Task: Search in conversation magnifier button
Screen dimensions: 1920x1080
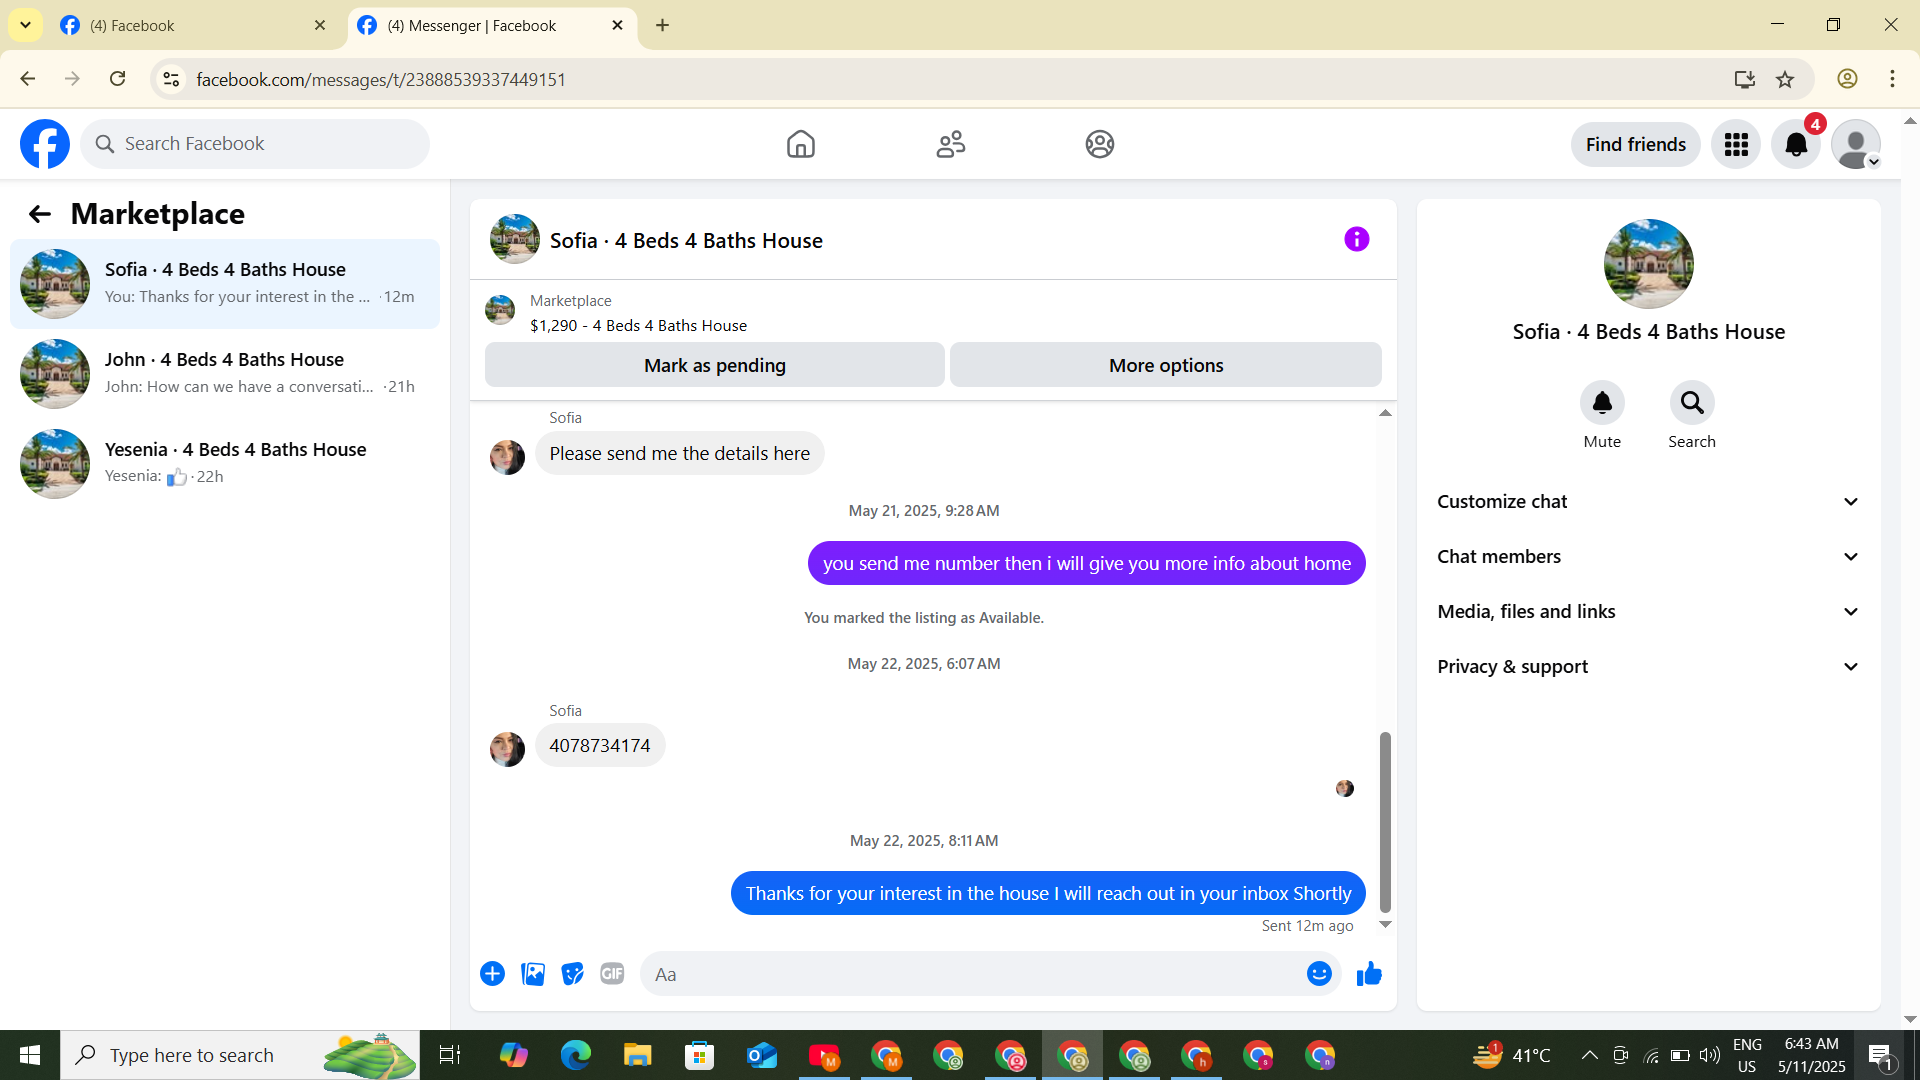Action: tap(1692, 403)
